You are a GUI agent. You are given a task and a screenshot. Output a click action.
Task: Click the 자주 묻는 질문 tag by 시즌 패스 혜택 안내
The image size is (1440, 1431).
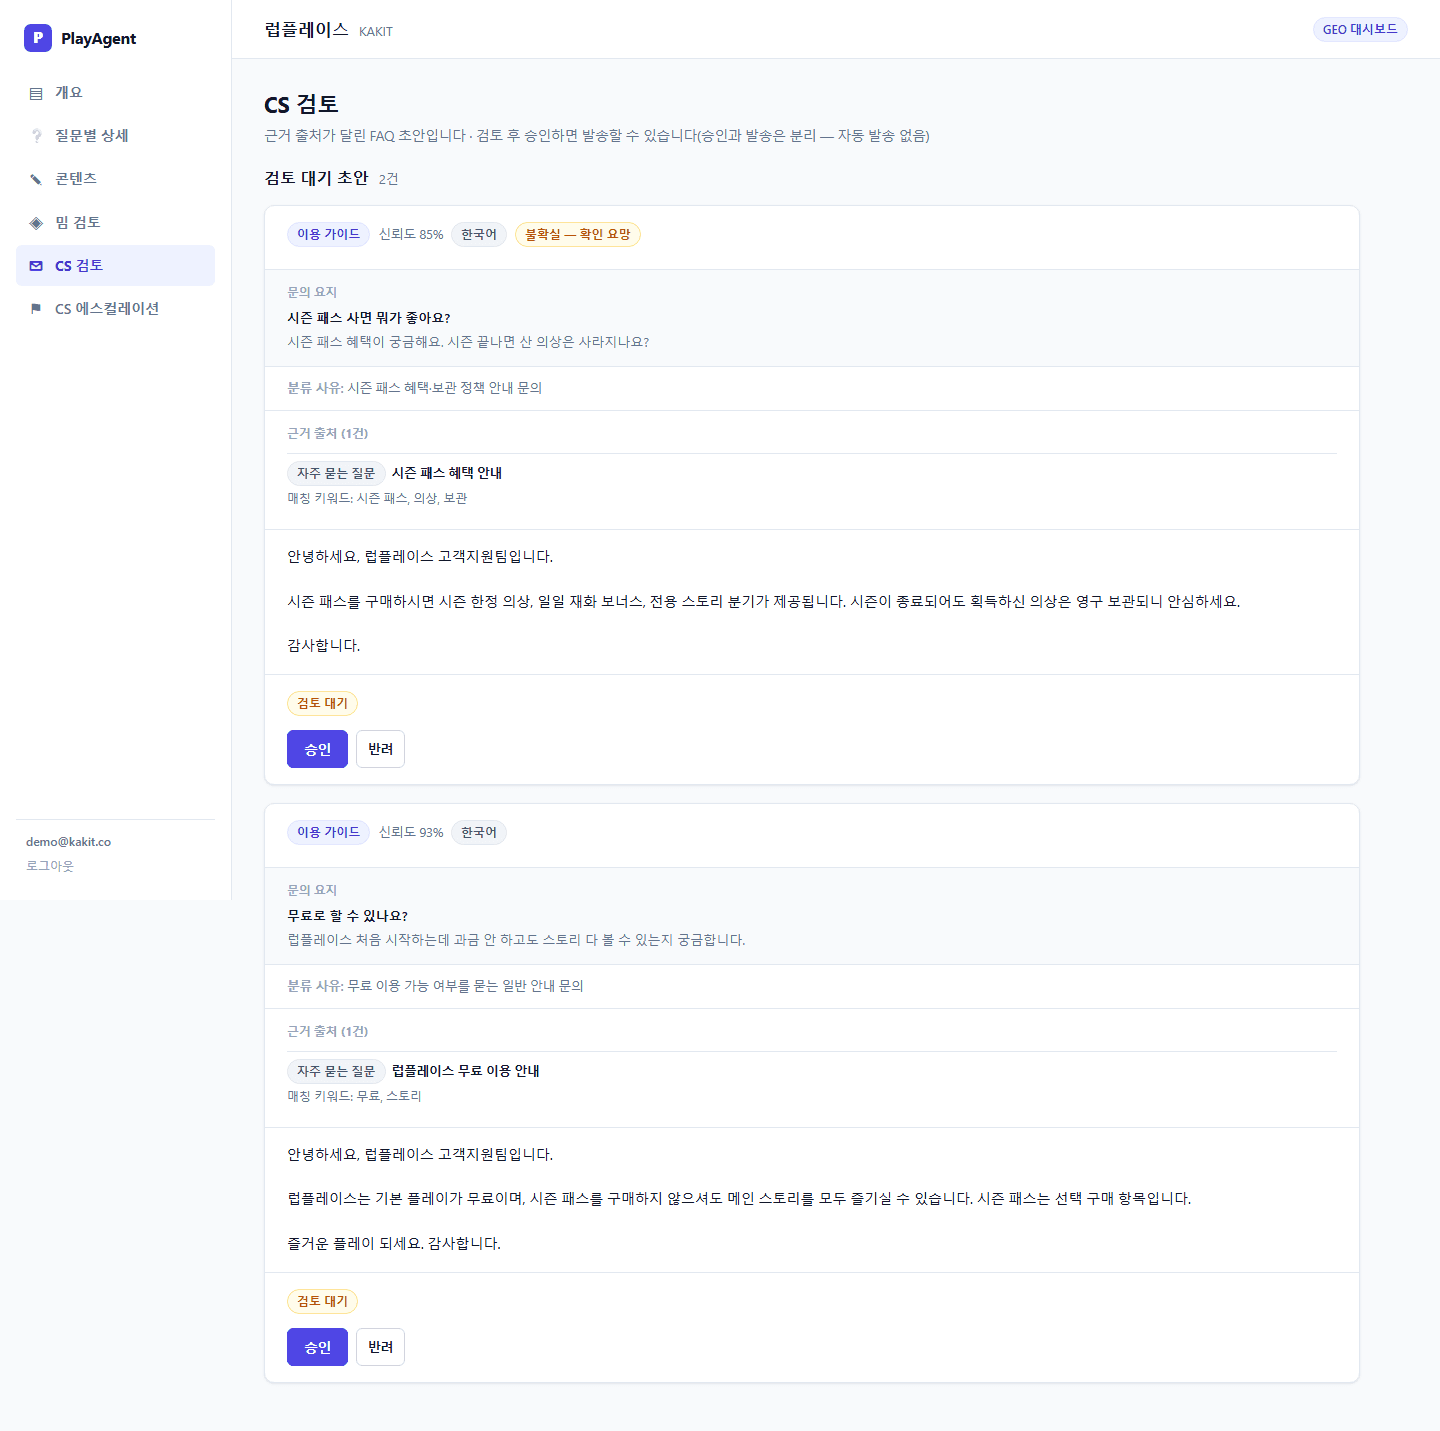[336, 473]
